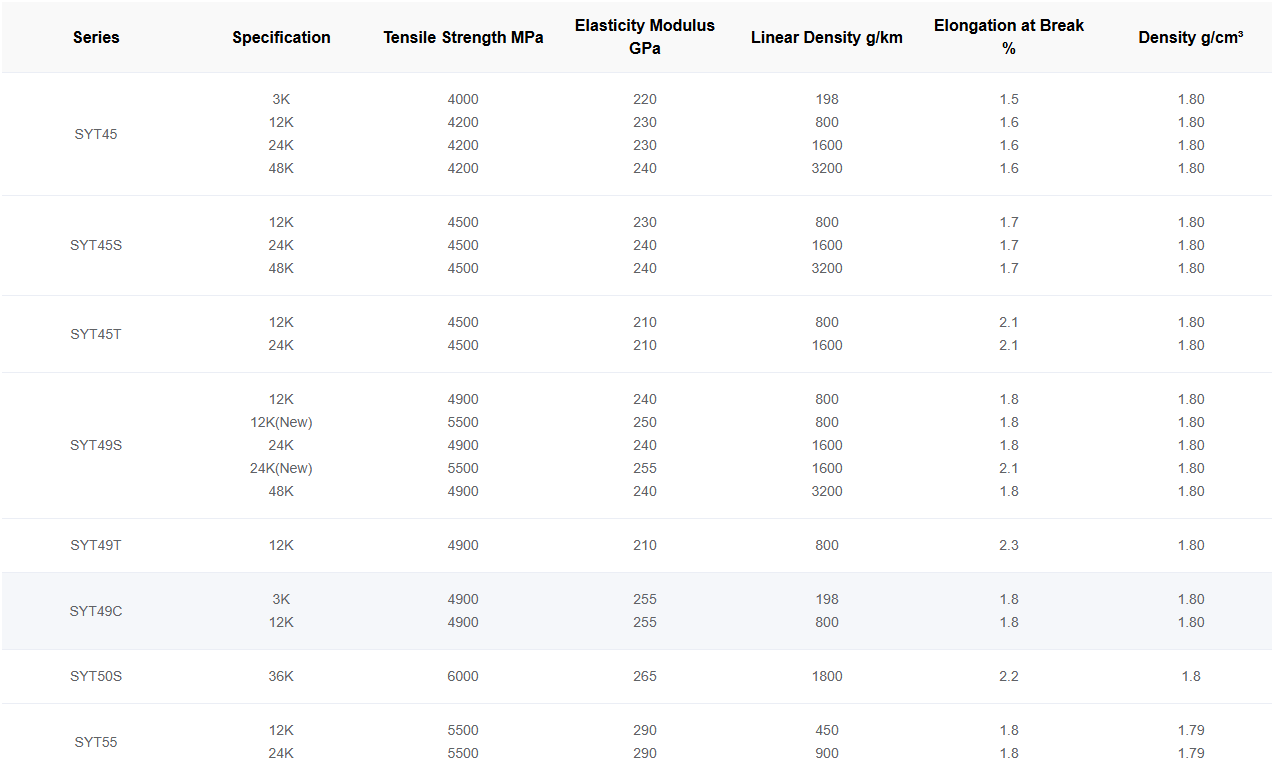
Task: Click the 12K(New) specification entry
Action: pos(281,422)
